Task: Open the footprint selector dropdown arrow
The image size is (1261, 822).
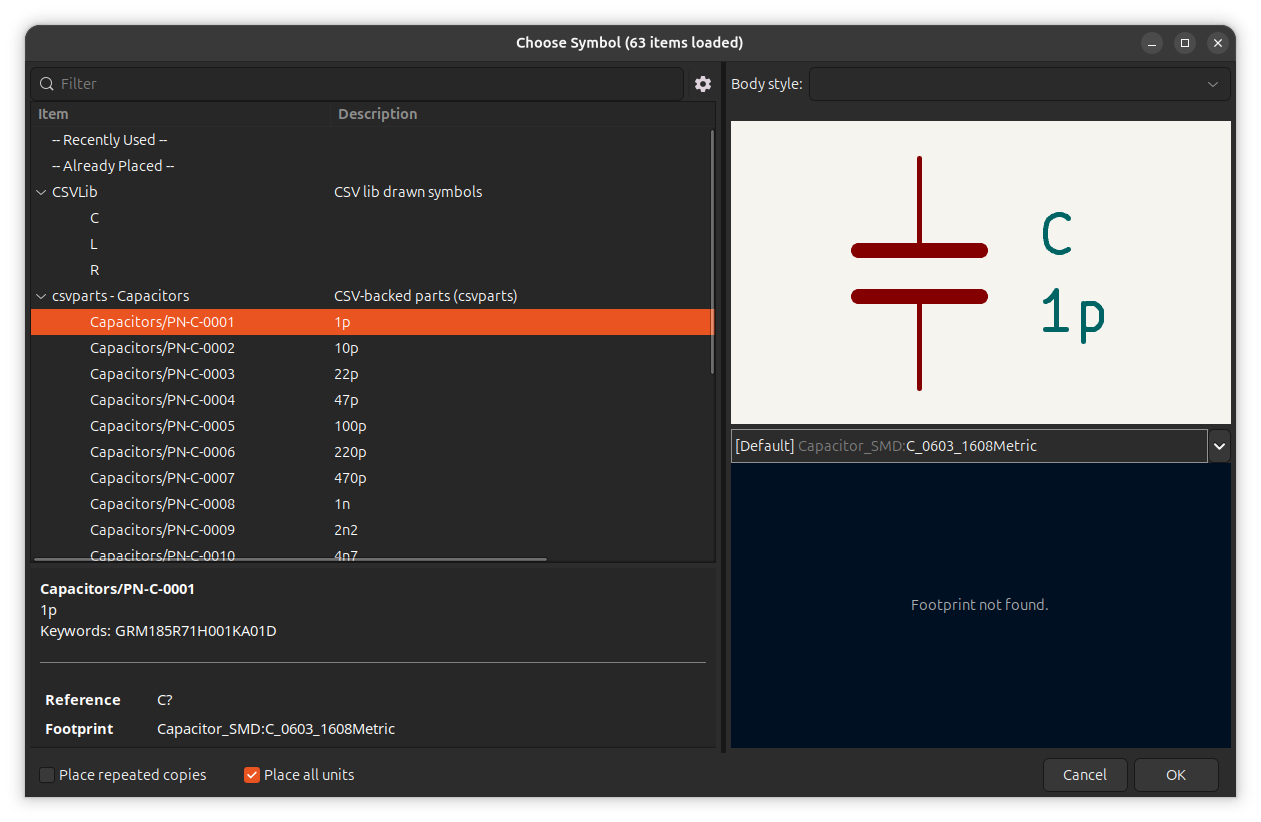Action: click(1219, 446)
